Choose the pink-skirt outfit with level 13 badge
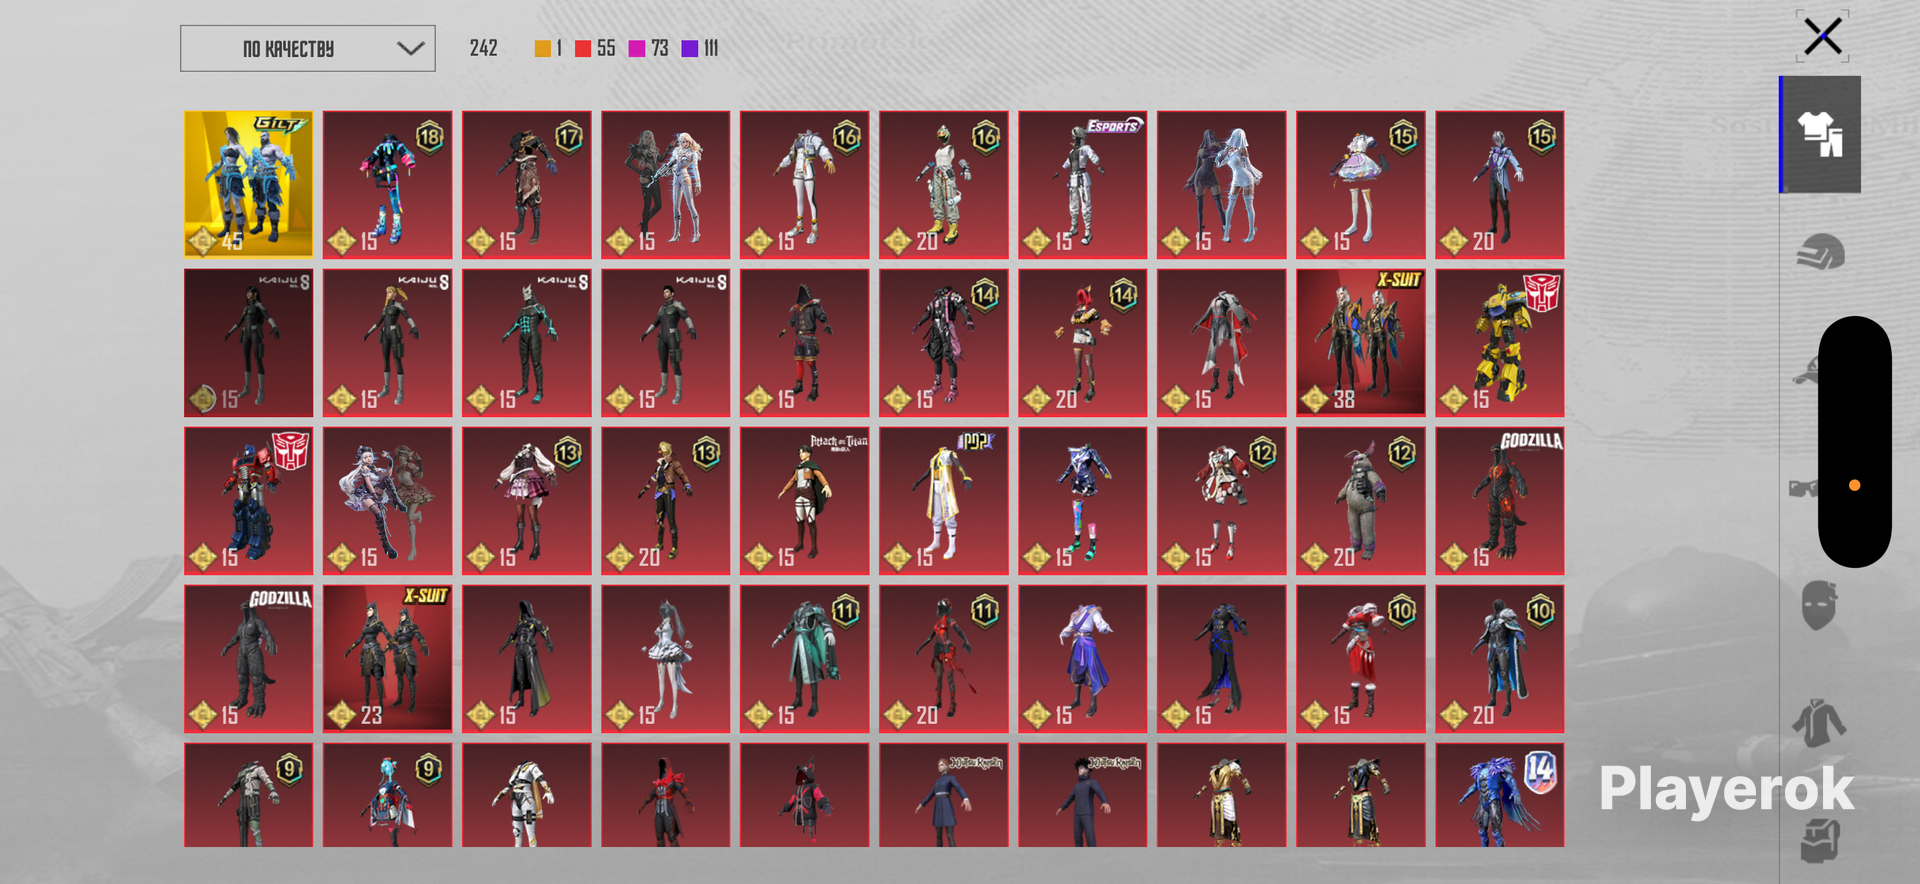The width and height of the screenshot is (1920, 884). pyautogui.click(x=526, y=501)
